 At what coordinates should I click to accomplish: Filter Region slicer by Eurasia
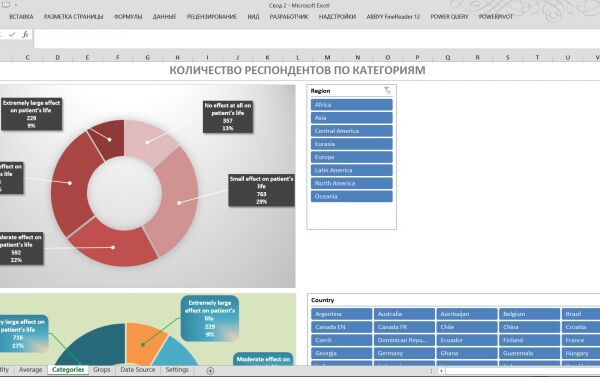point(352,144)
